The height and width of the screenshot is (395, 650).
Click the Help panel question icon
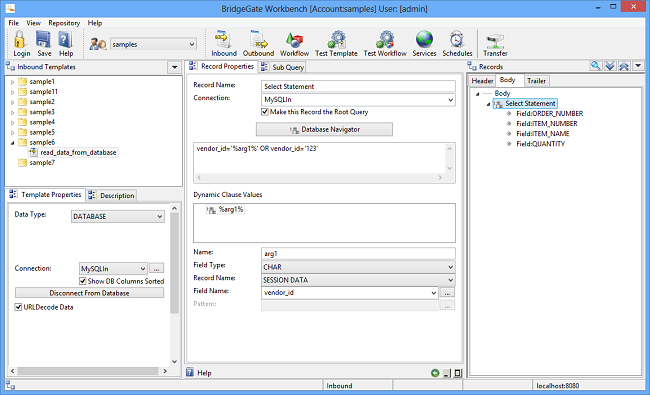pos(190,372)
